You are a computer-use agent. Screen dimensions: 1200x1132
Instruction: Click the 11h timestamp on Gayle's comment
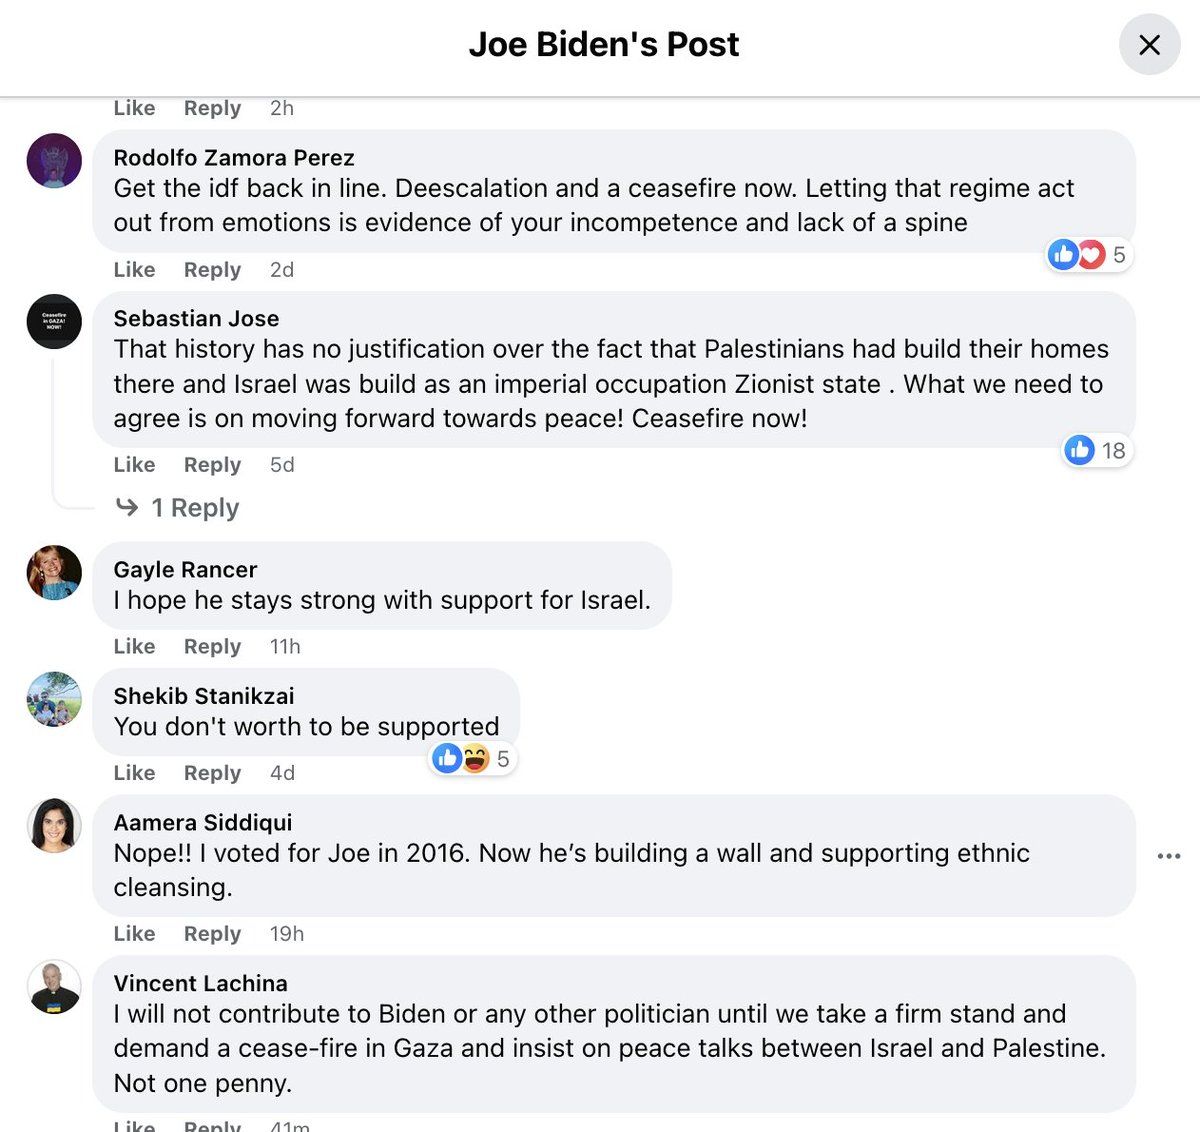point(285,647)
